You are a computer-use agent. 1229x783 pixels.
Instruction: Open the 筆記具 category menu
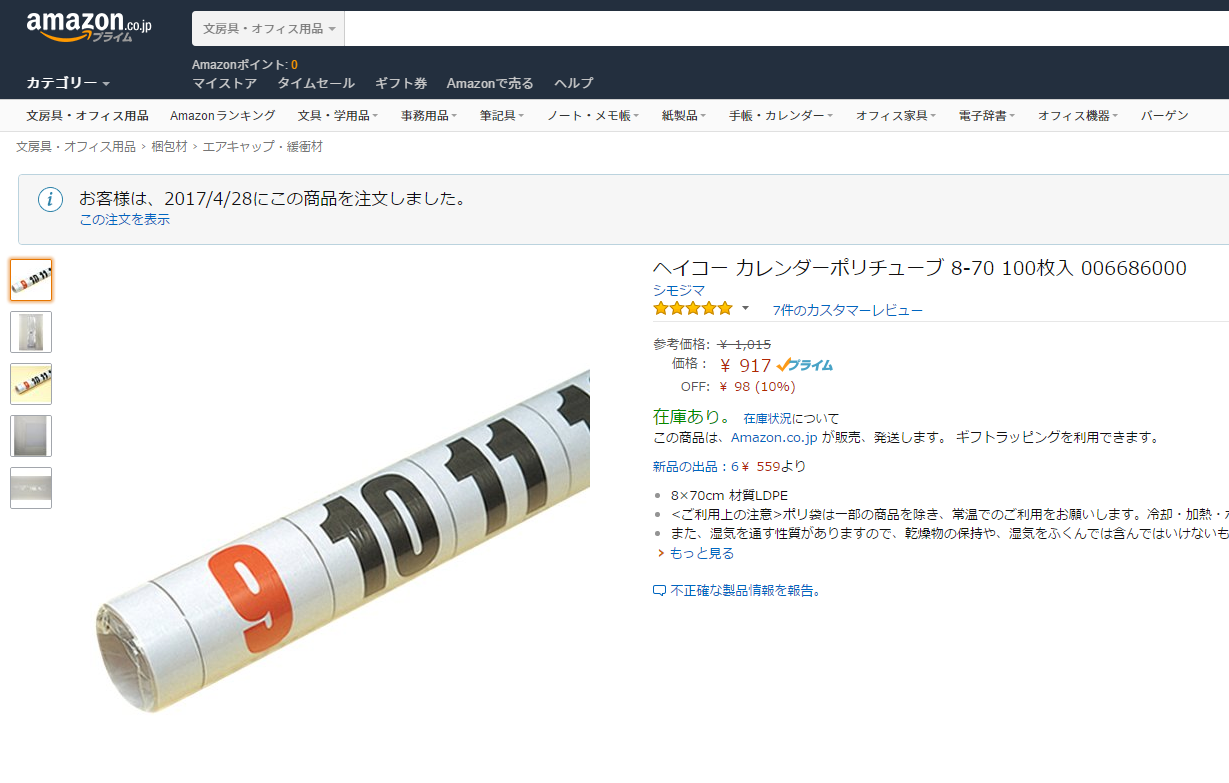501,116
